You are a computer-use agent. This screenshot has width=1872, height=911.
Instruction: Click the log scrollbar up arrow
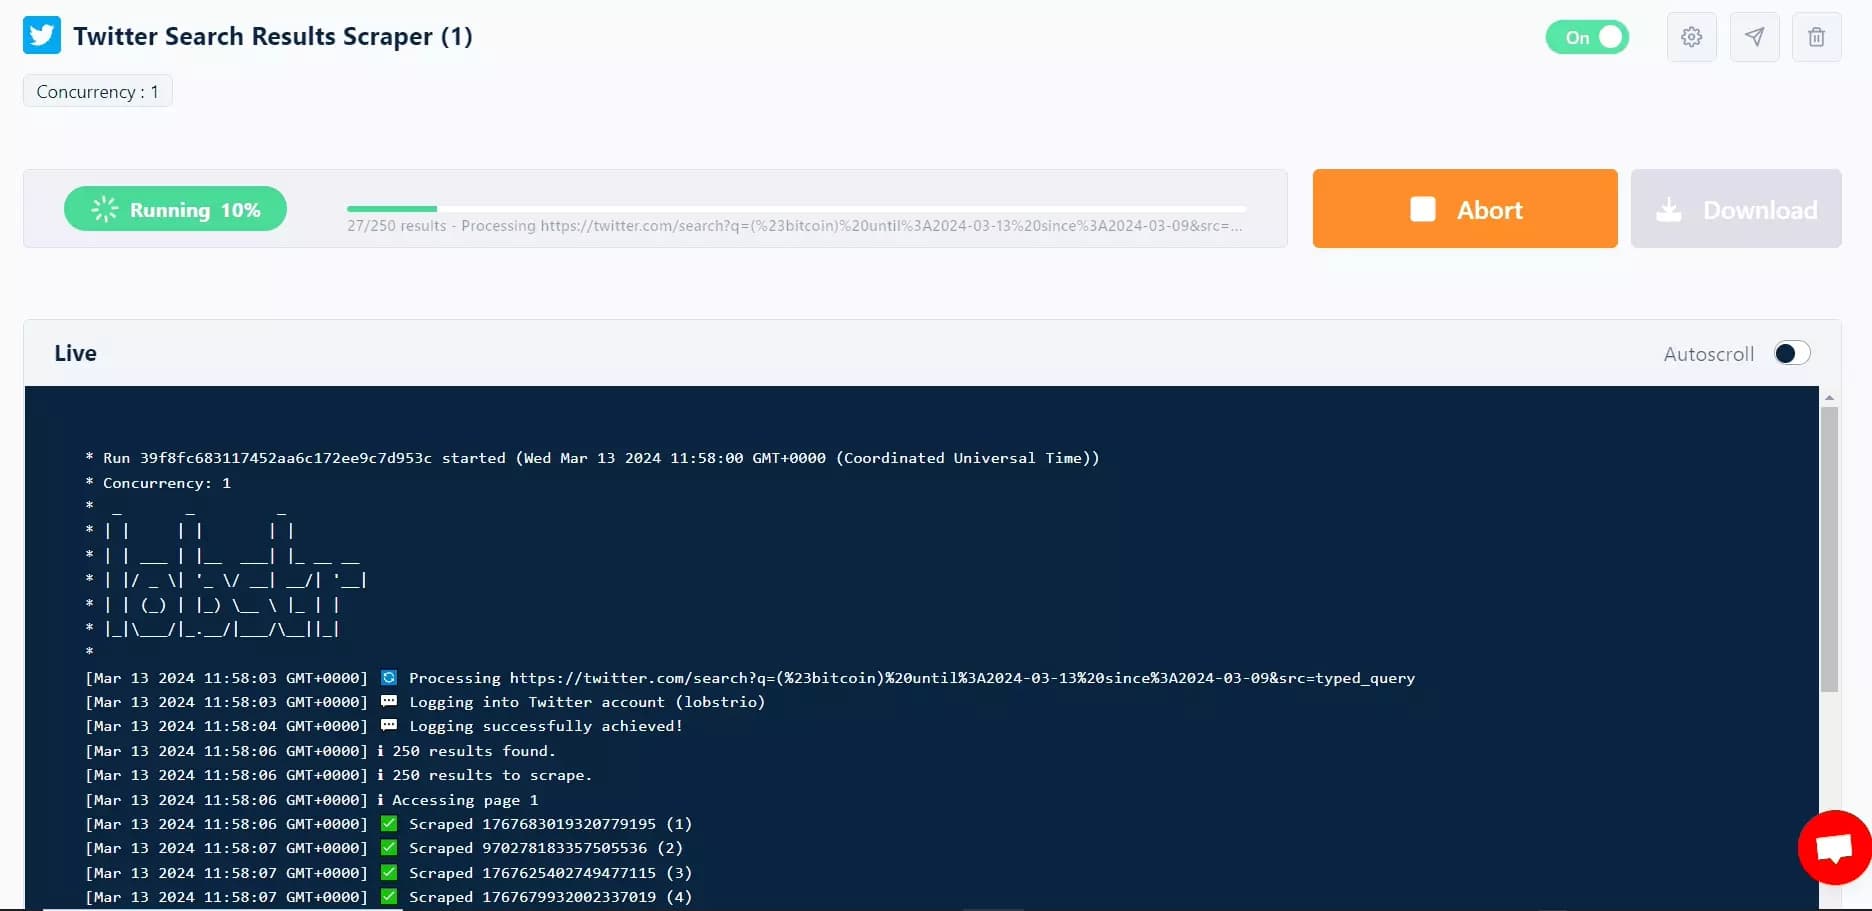coord(1829,398)
